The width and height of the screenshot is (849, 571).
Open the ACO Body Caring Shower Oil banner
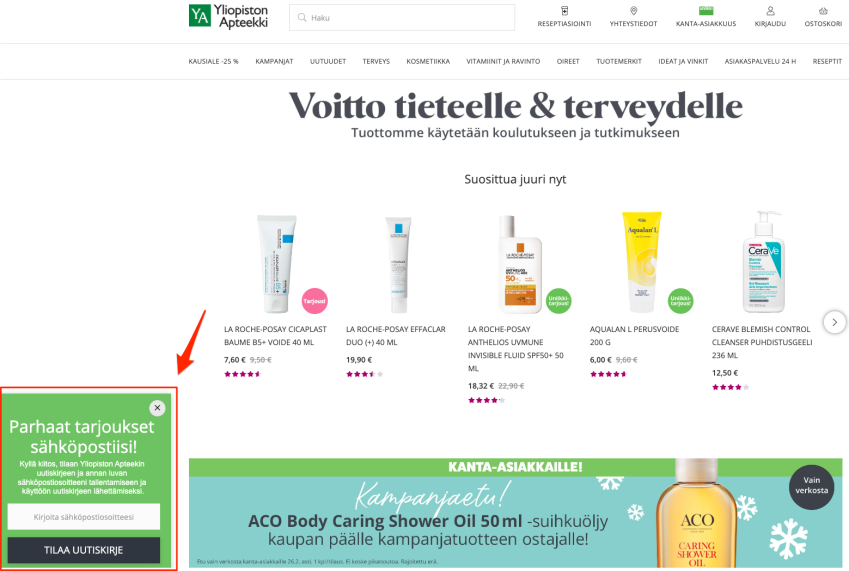coord(515,513)
